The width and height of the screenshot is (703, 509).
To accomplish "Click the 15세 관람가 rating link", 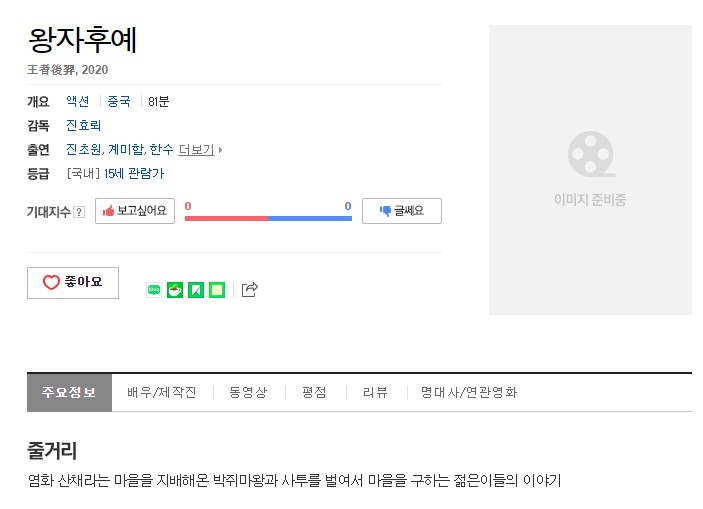I will point(134,174).
